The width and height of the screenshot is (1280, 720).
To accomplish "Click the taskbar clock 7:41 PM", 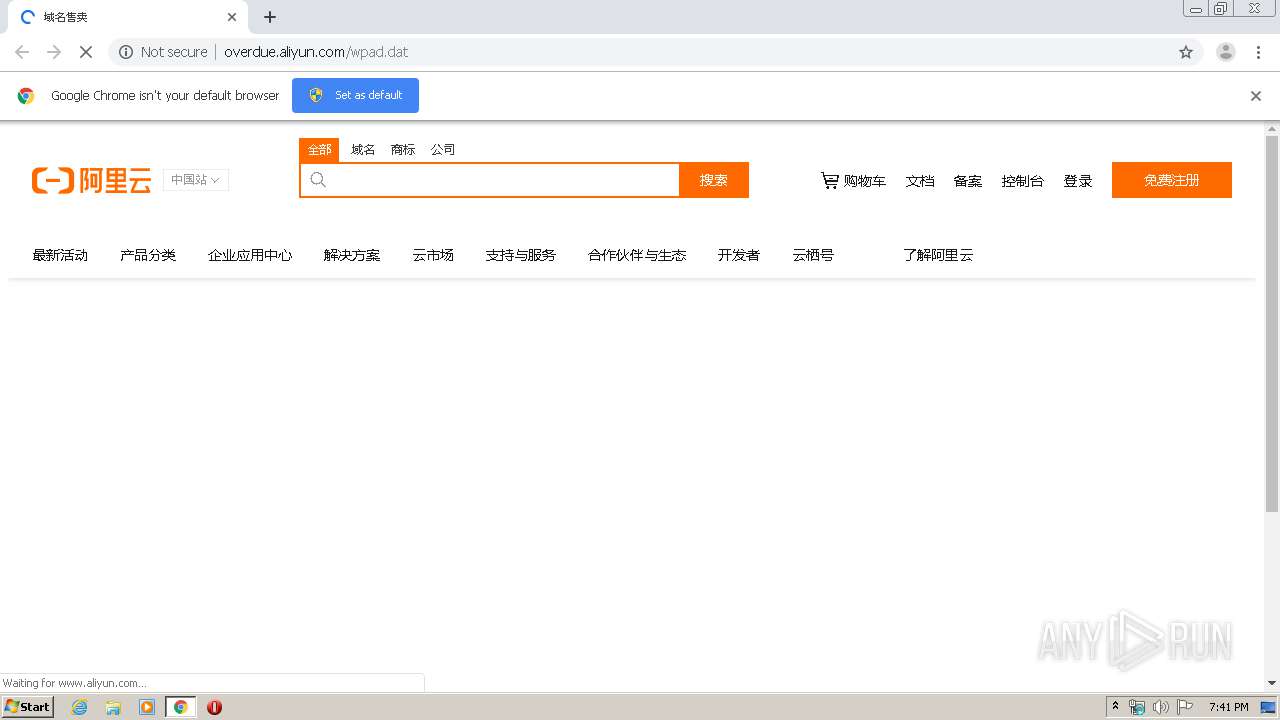I will tap(1228, 707).
